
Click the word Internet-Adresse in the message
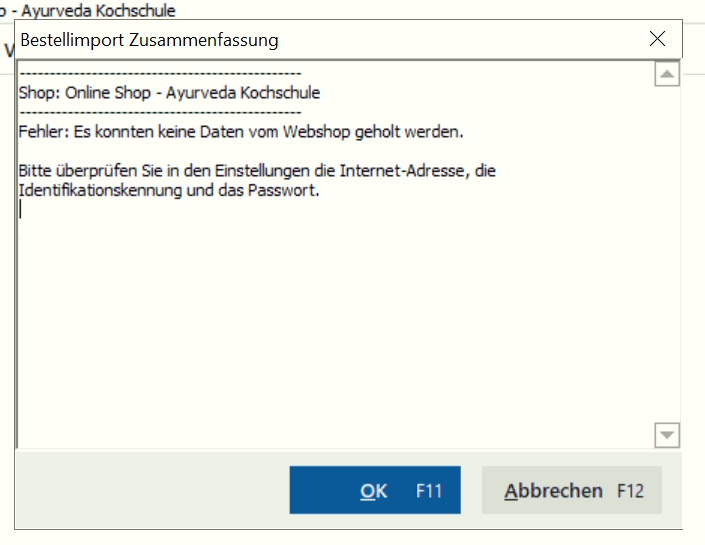(x=405, y=171)
